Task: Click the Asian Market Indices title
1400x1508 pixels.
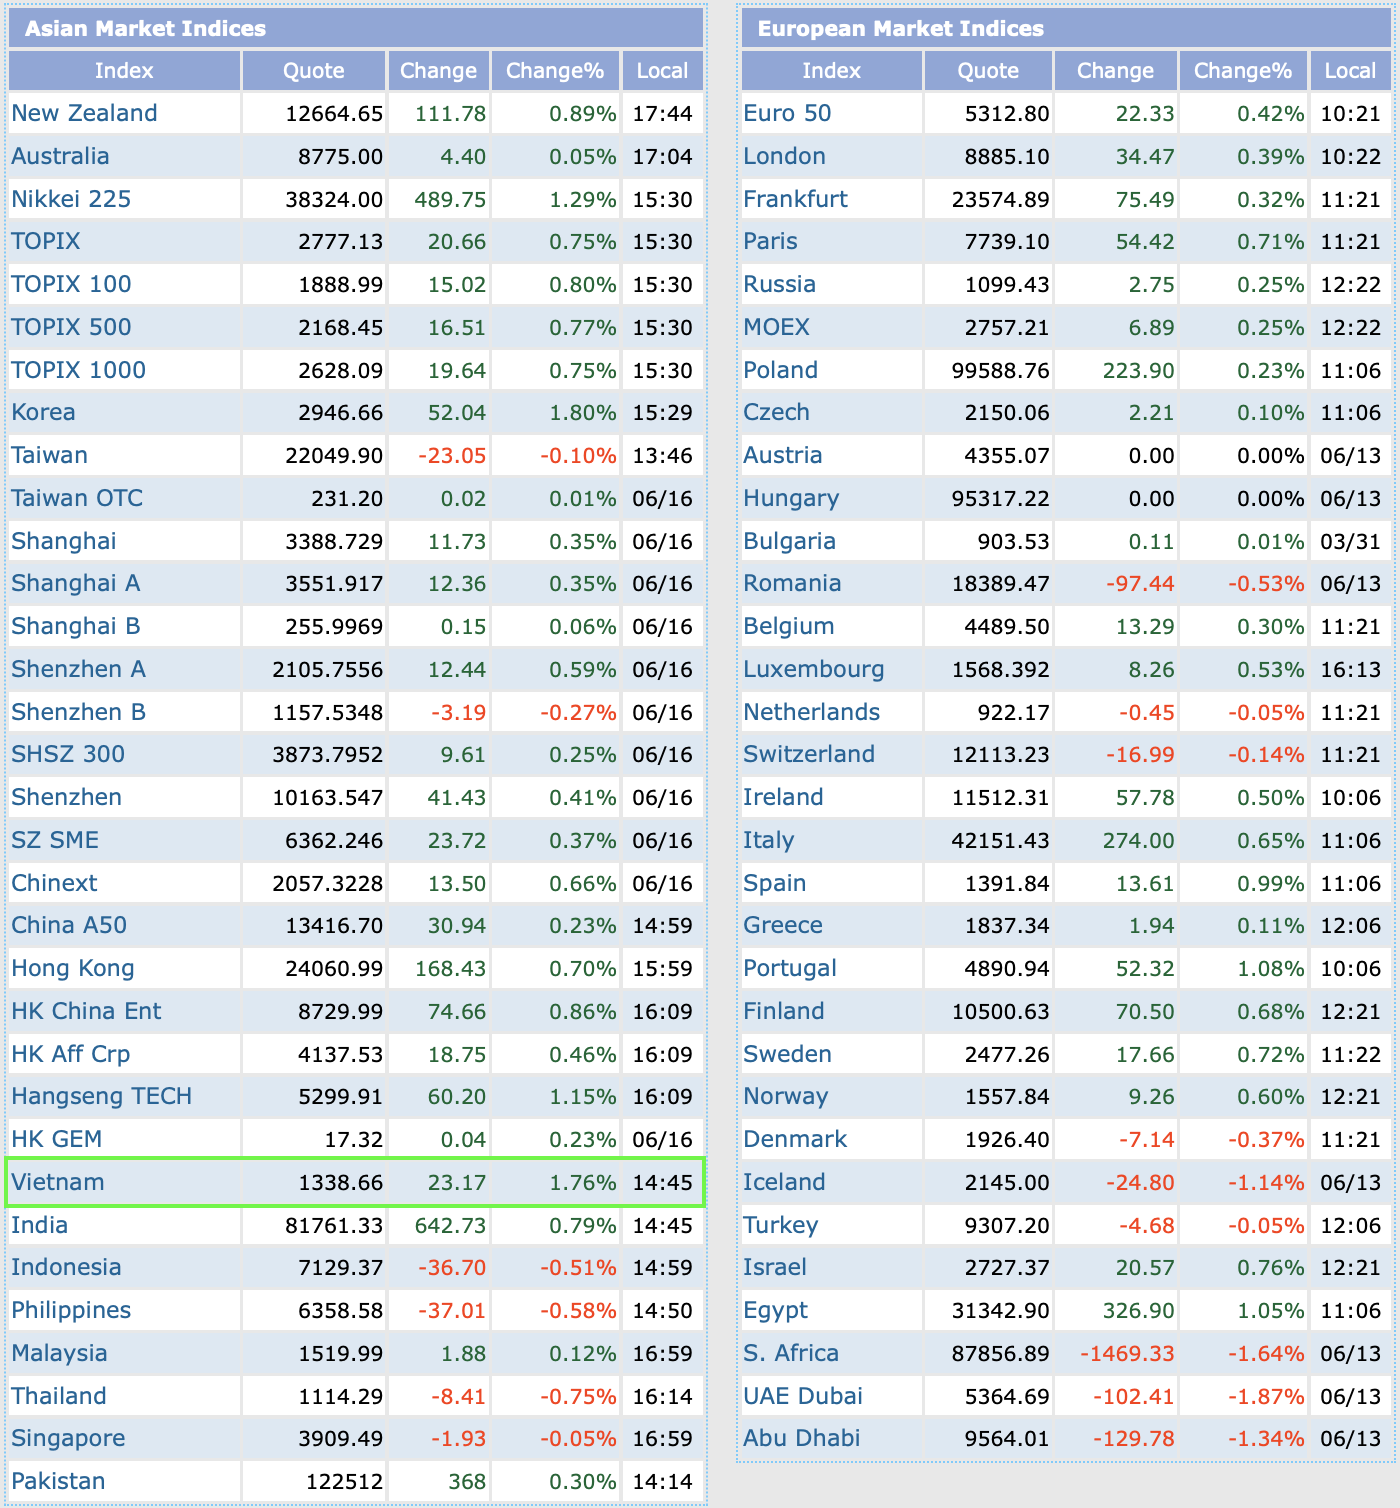Action: [x=146, y=28]
